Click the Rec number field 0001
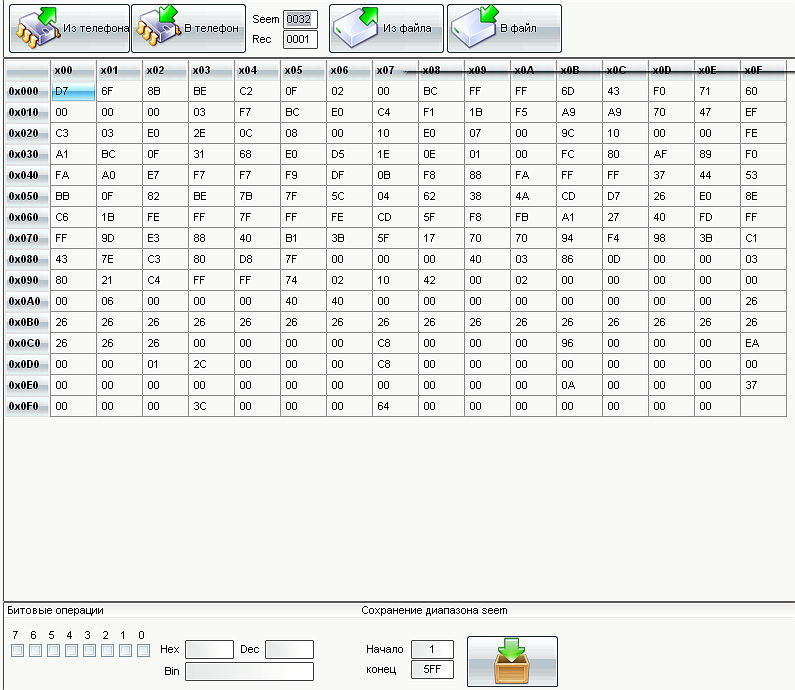 tap(300, 40)
